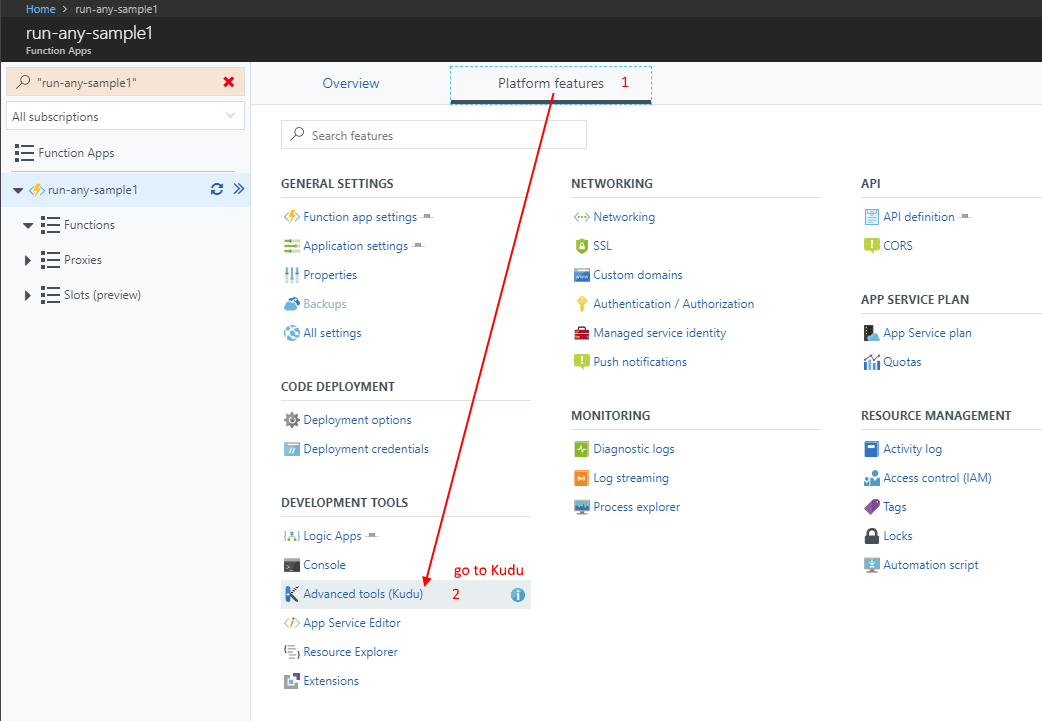Click the Deployment options gear icon

[291, 420]
